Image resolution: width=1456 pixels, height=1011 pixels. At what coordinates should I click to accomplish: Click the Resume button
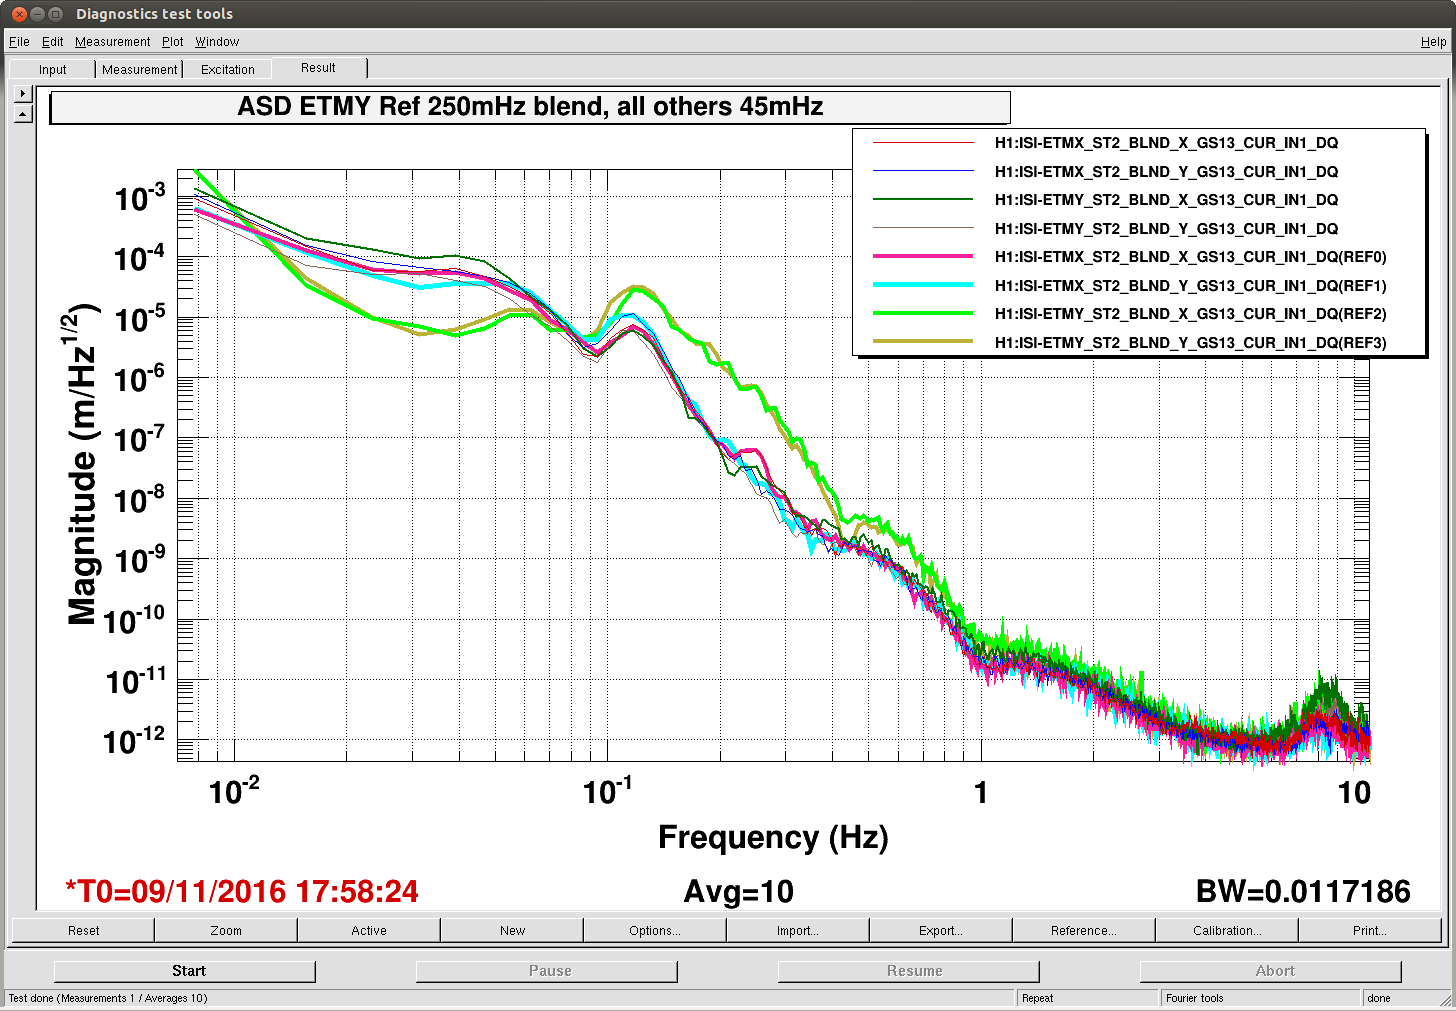(909, 971)
